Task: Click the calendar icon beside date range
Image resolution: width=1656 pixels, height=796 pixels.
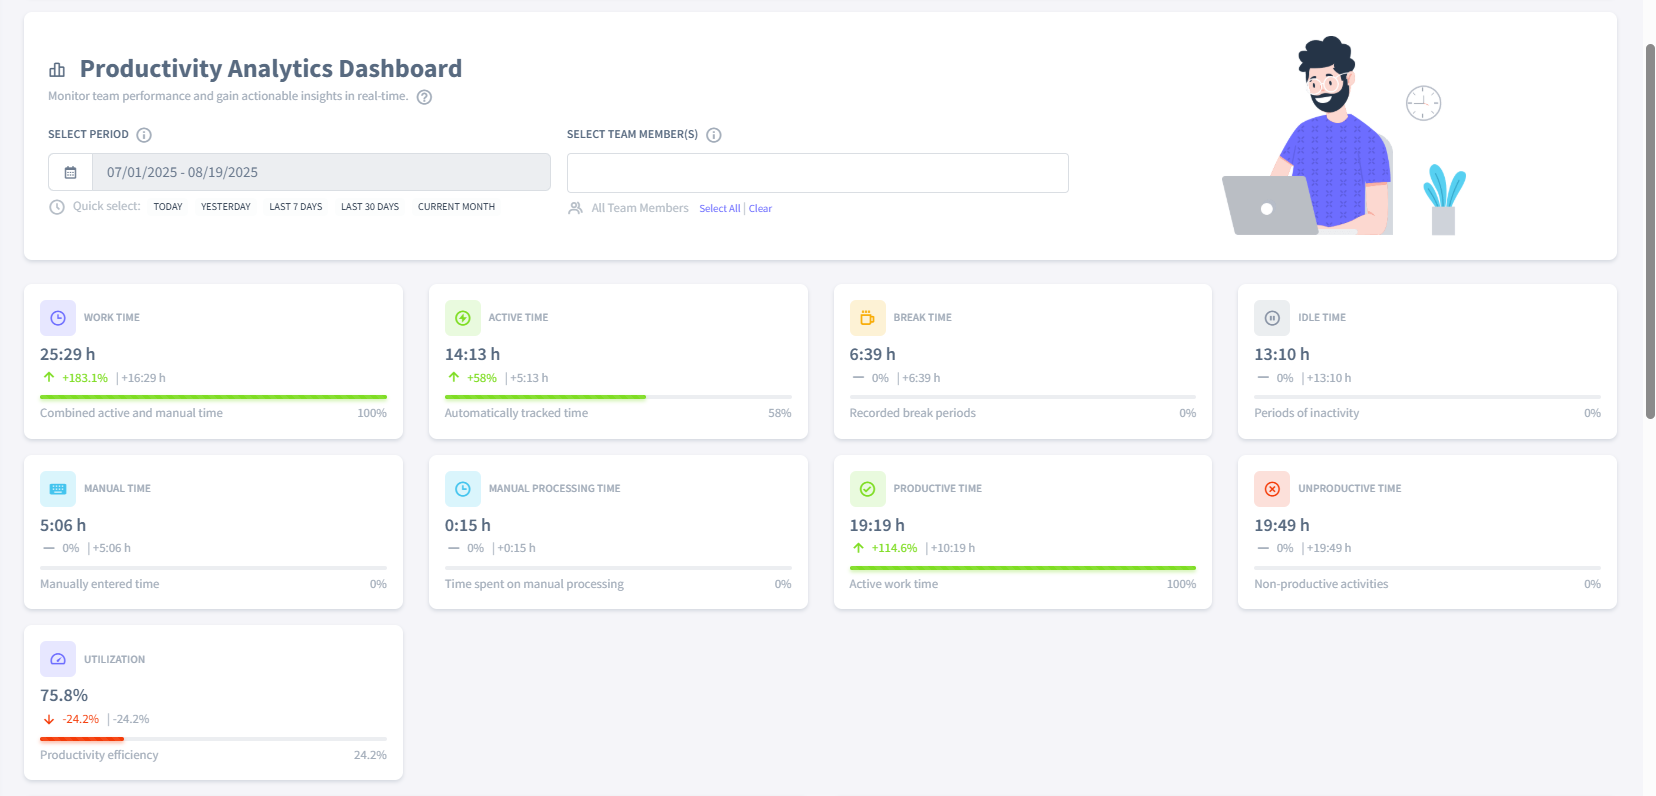Action: (70, 173)
